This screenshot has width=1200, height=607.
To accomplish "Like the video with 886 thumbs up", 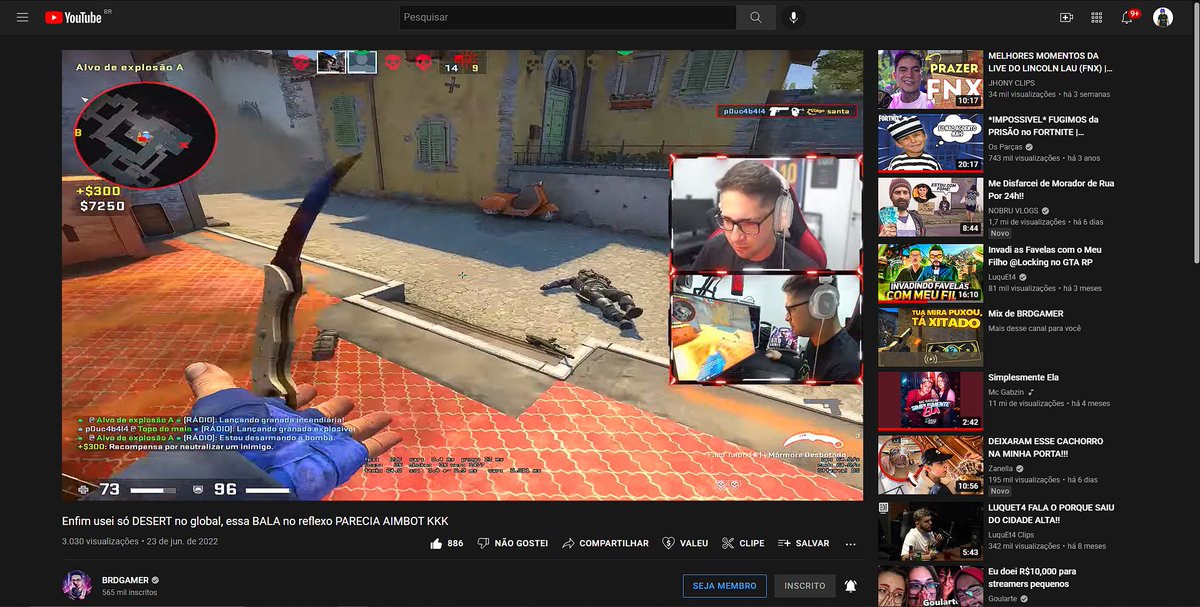I will 446,543.
